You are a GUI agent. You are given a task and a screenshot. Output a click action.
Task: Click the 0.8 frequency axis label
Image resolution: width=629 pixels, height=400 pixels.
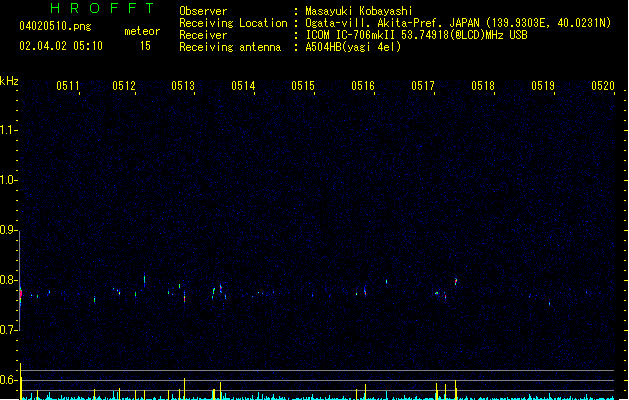(8, 280)
